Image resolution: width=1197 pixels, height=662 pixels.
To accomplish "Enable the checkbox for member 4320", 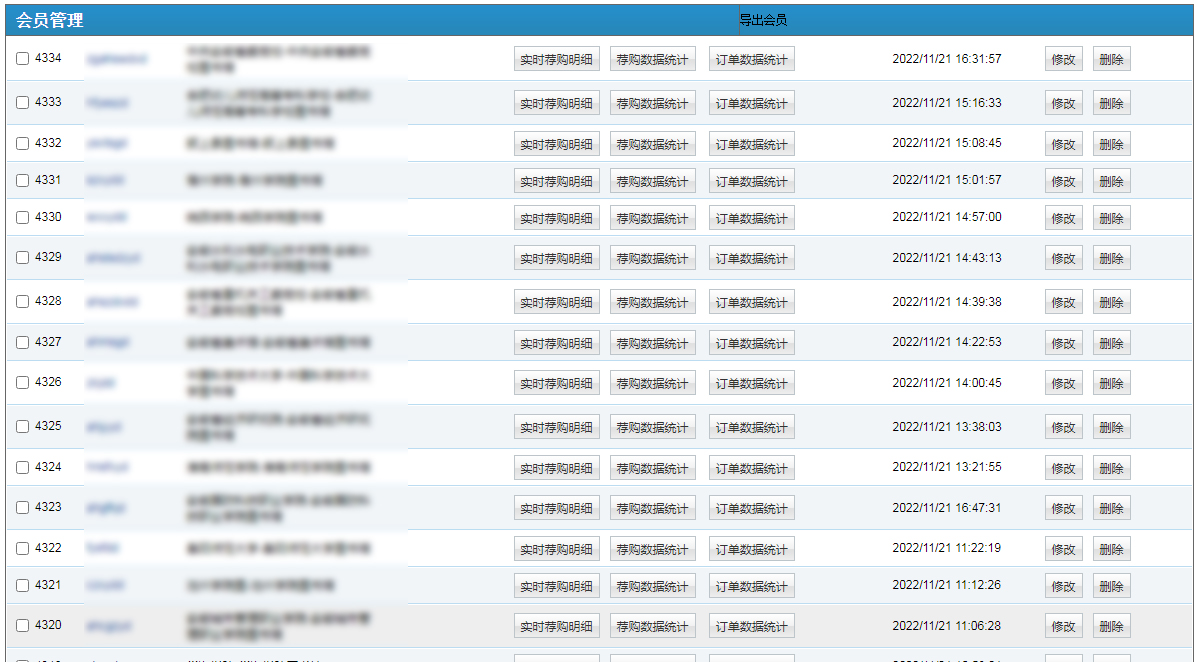I will point(23,625).
